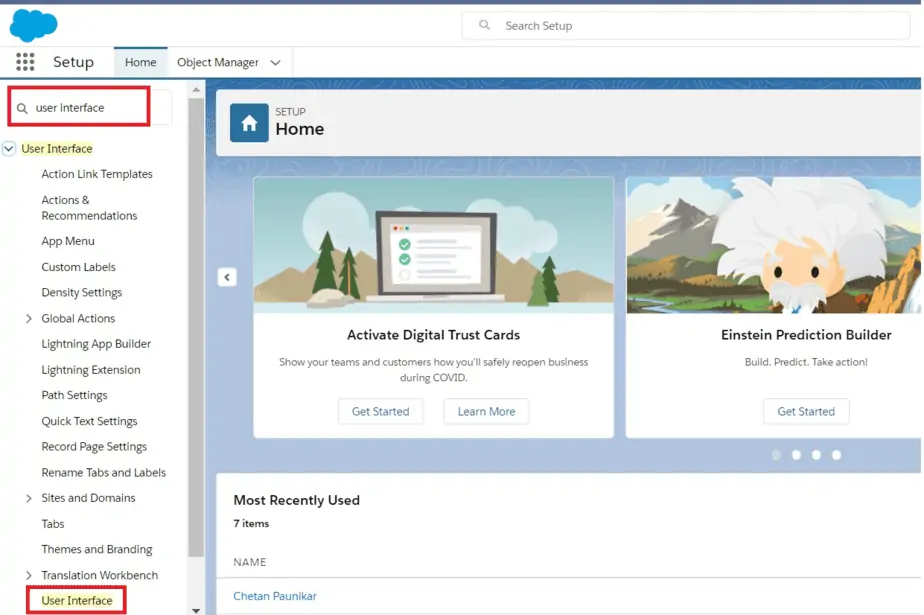
Task: Open the Object Manager tab
Action: [x=220, y=61]
